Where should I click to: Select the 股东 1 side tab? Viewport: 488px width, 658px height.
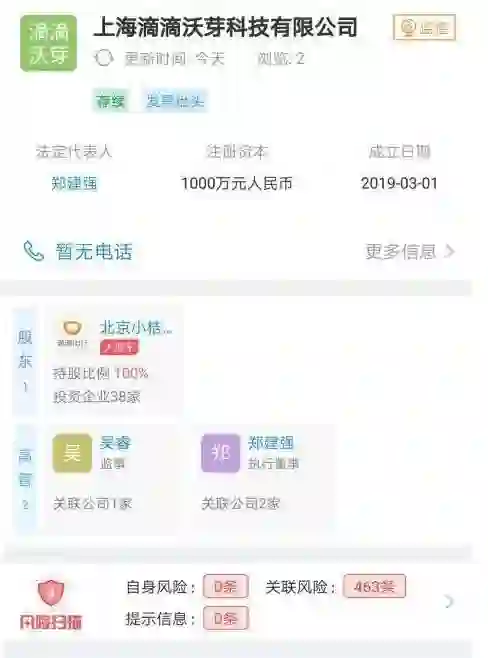tap(25, 361)
